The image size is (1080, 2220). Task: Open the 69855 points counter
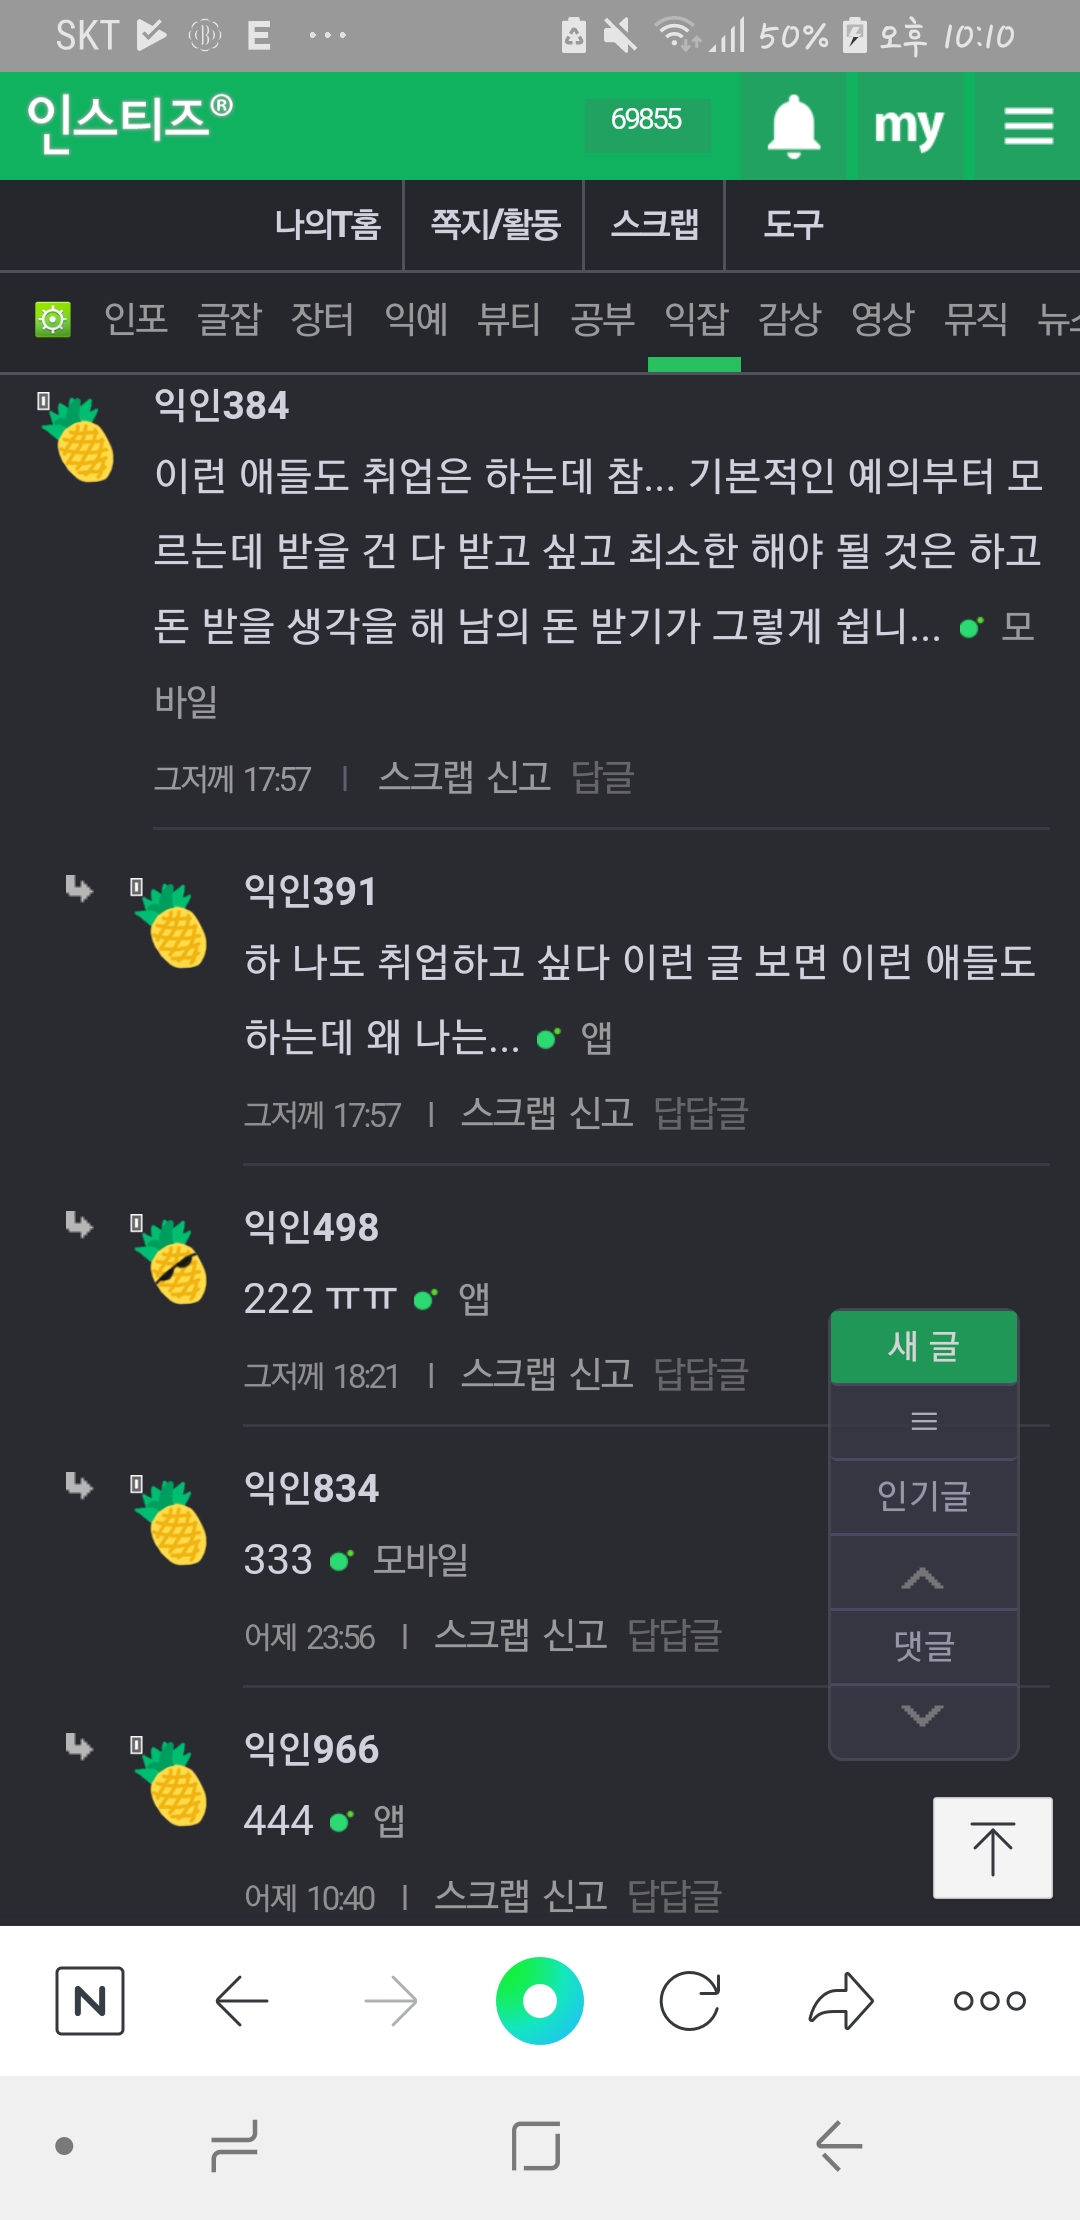[x=646, y=120]
